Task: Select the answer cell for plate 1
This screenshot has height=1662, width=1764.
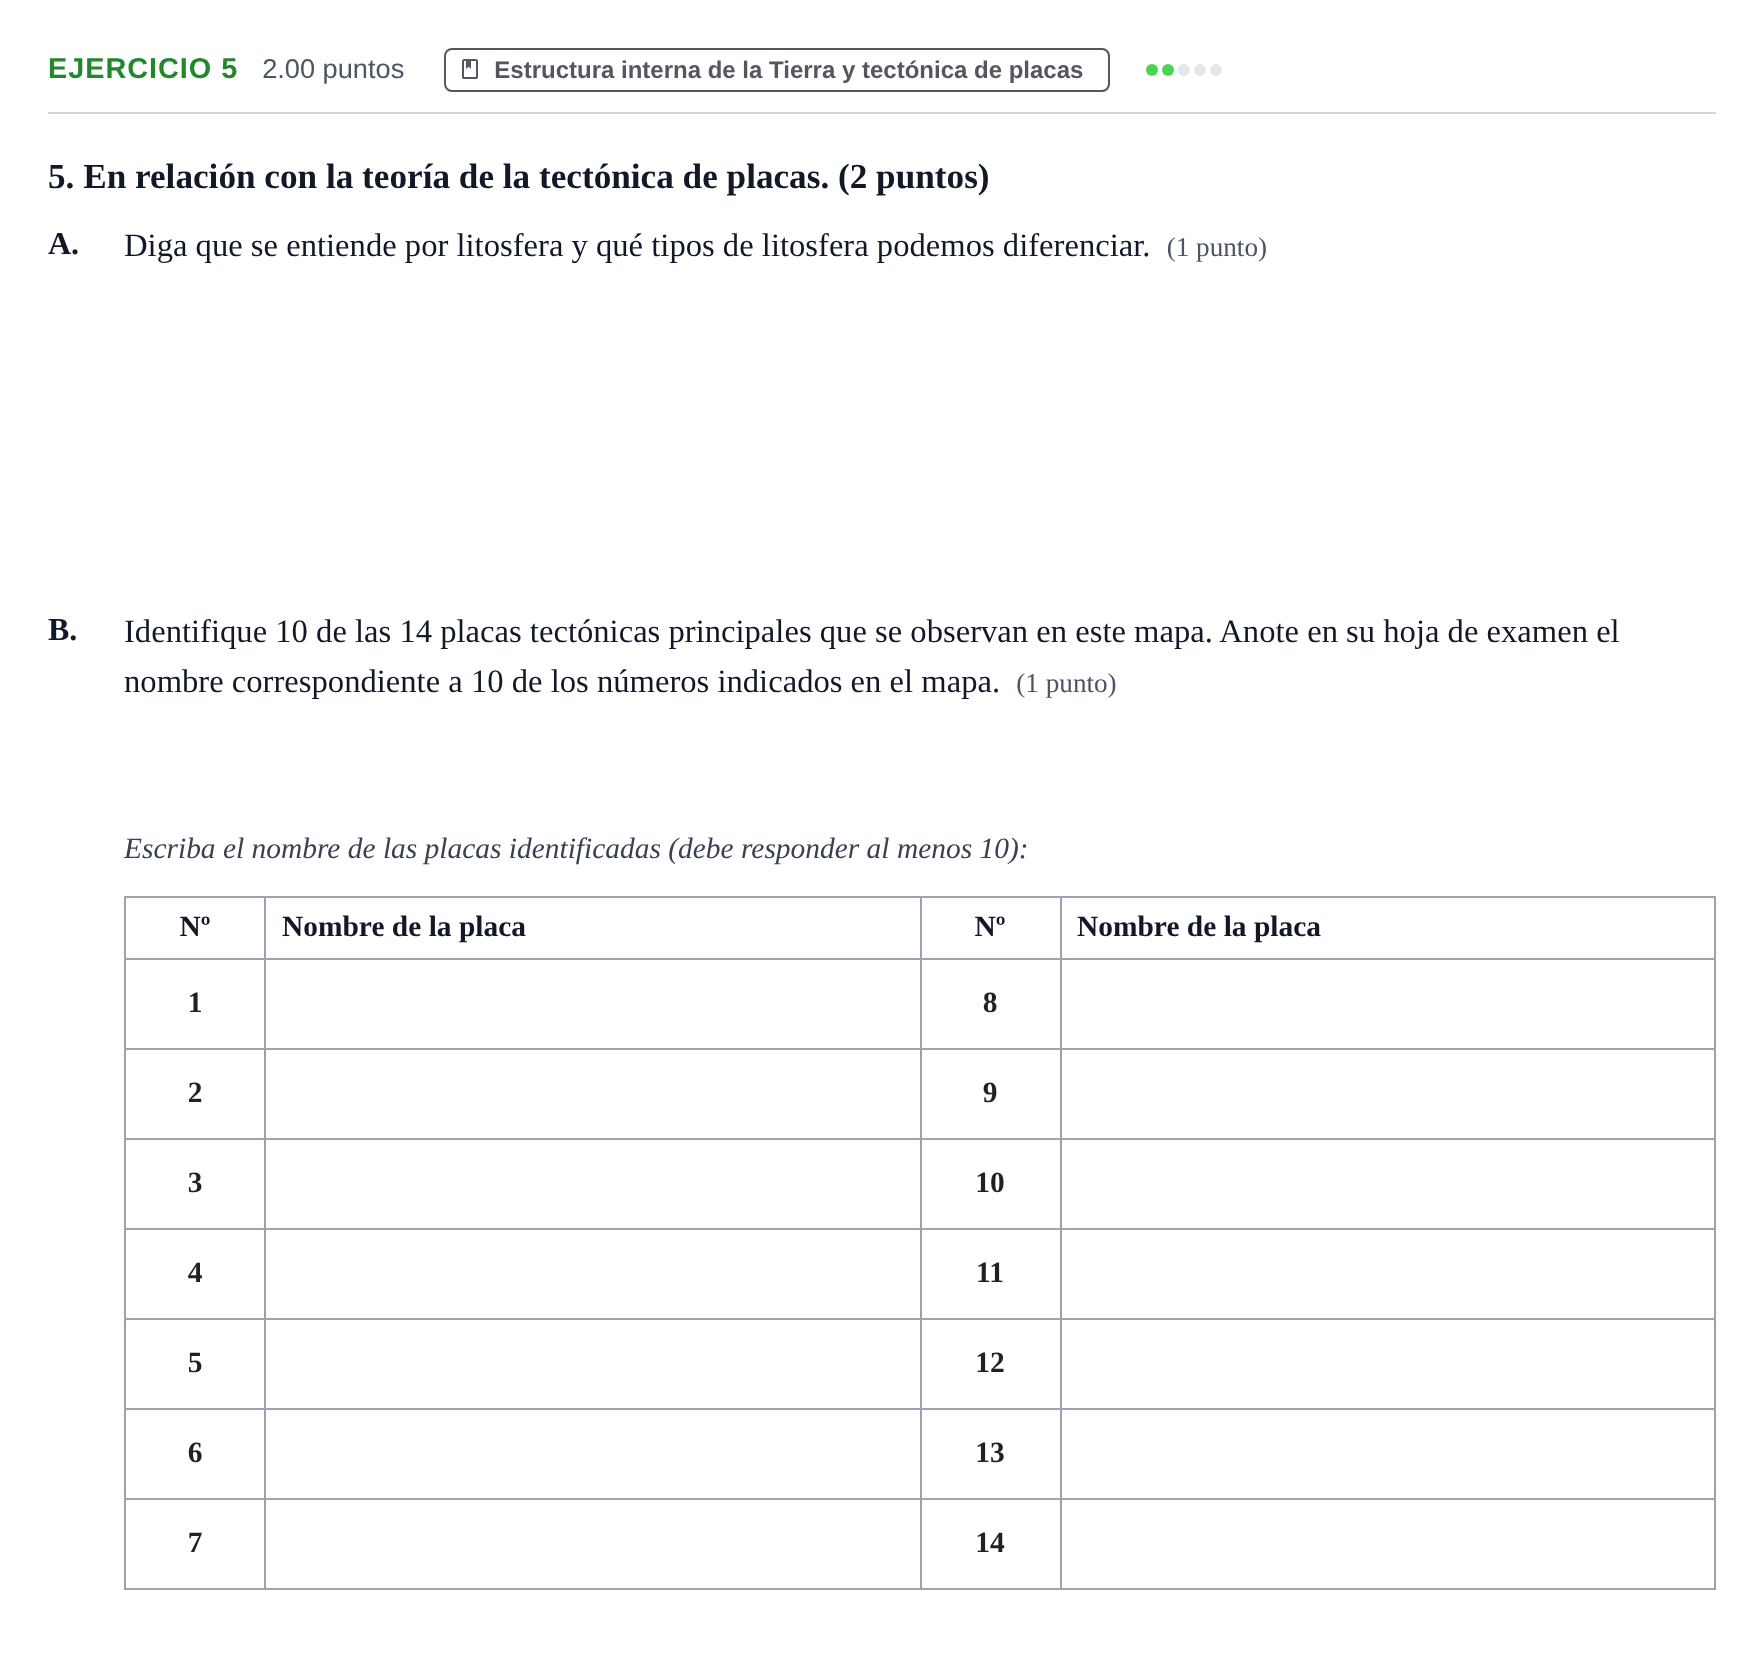Action: tap(593, 1004)
